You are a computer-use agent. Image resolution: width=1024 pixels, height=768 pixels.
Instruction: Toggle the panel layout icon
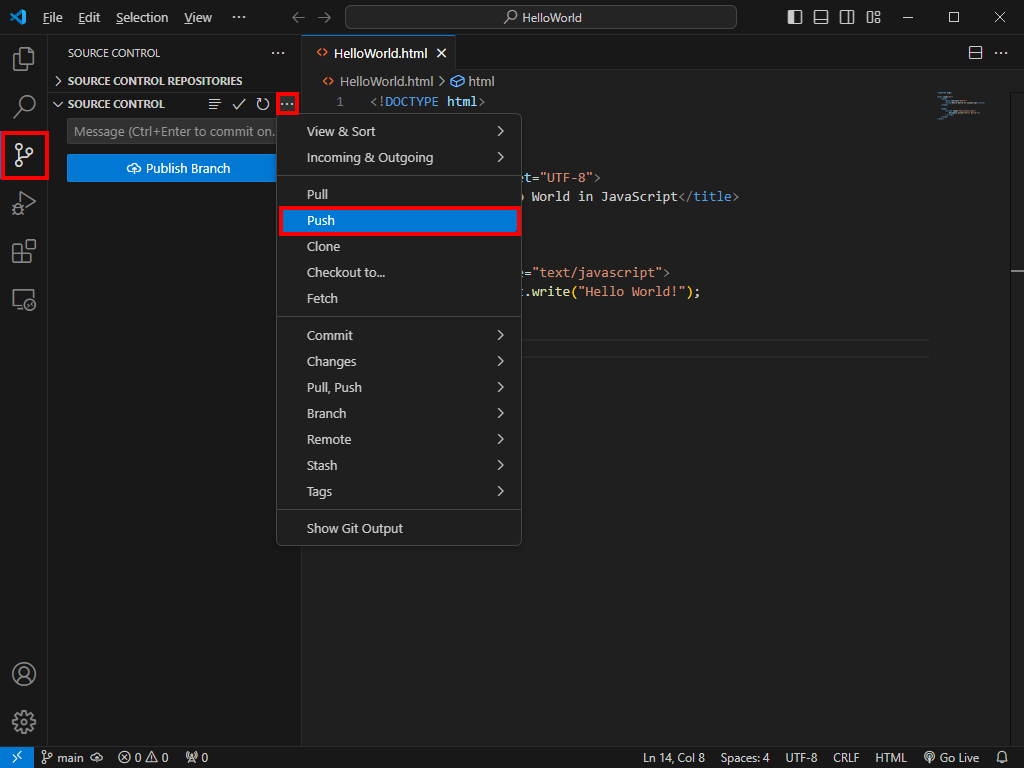(820, 17)
